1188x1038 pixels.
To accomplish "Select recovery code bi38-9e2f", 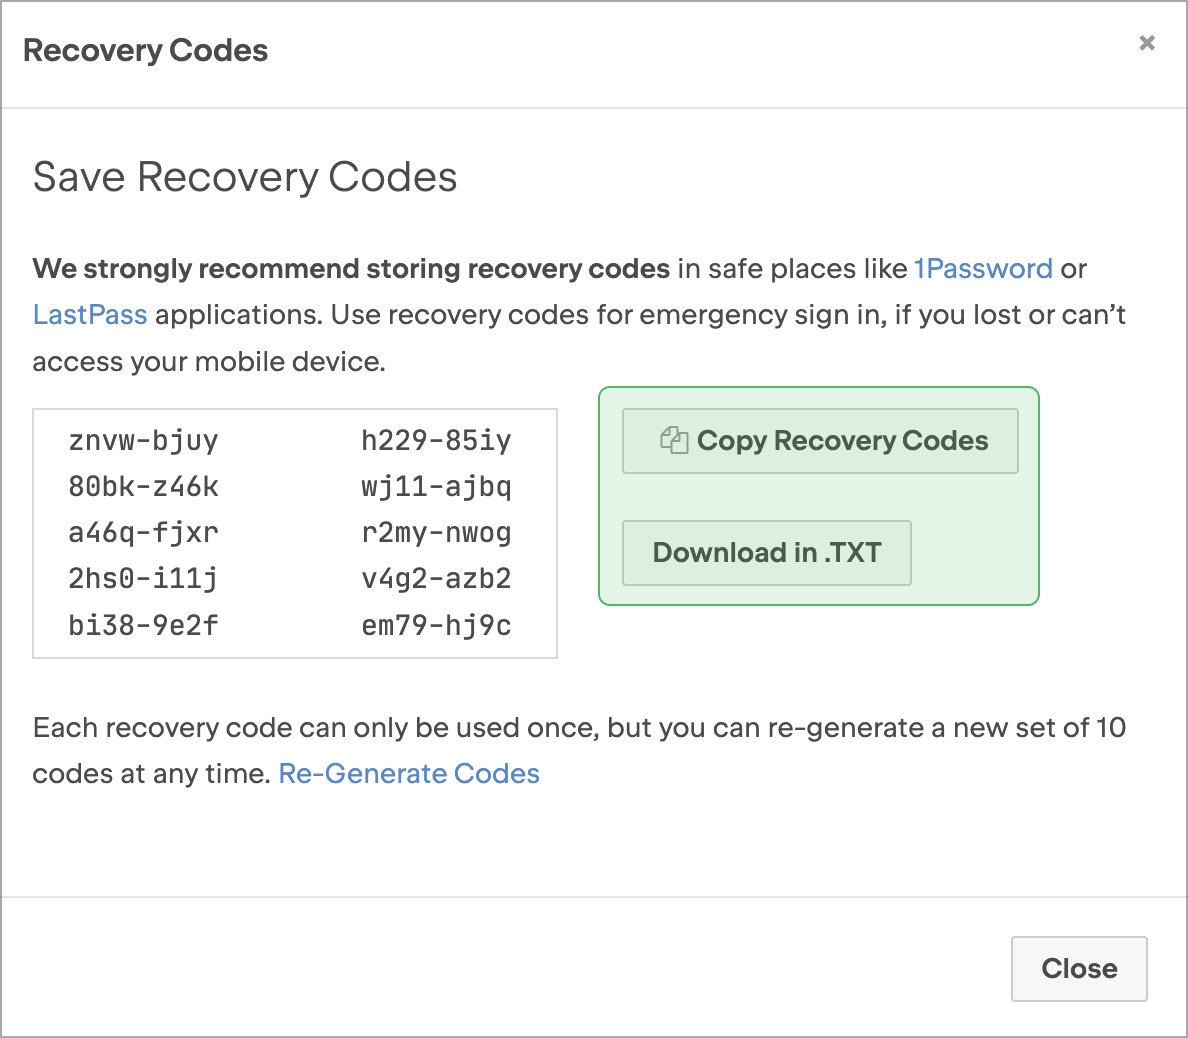I will (144, 625).
